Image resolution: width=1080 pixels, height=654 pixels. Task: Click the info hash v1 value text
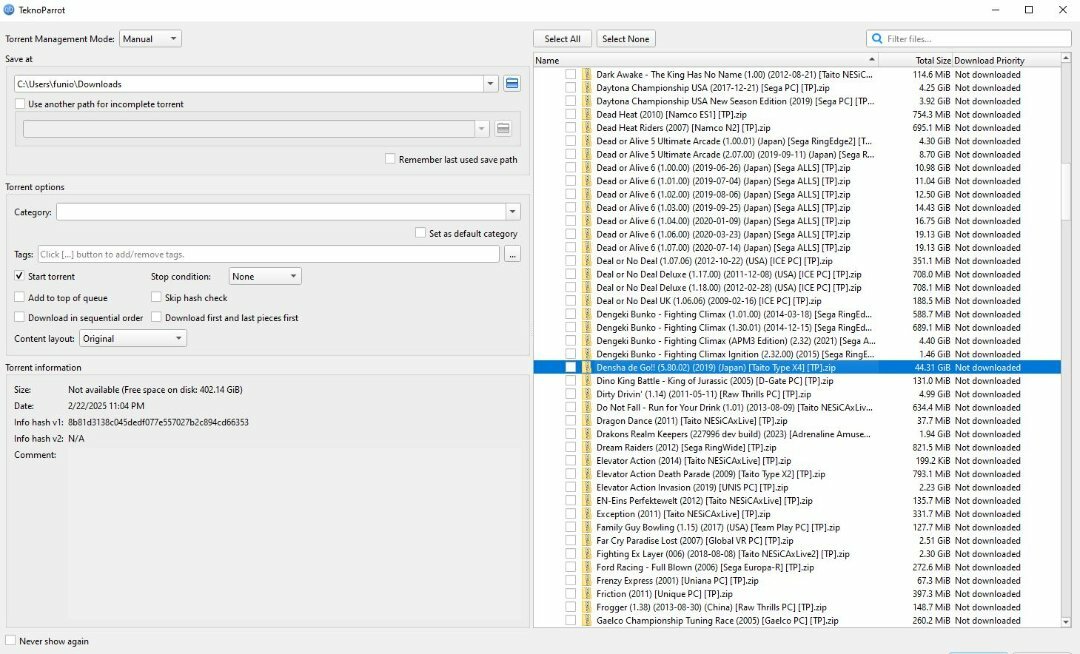(158, 422)
